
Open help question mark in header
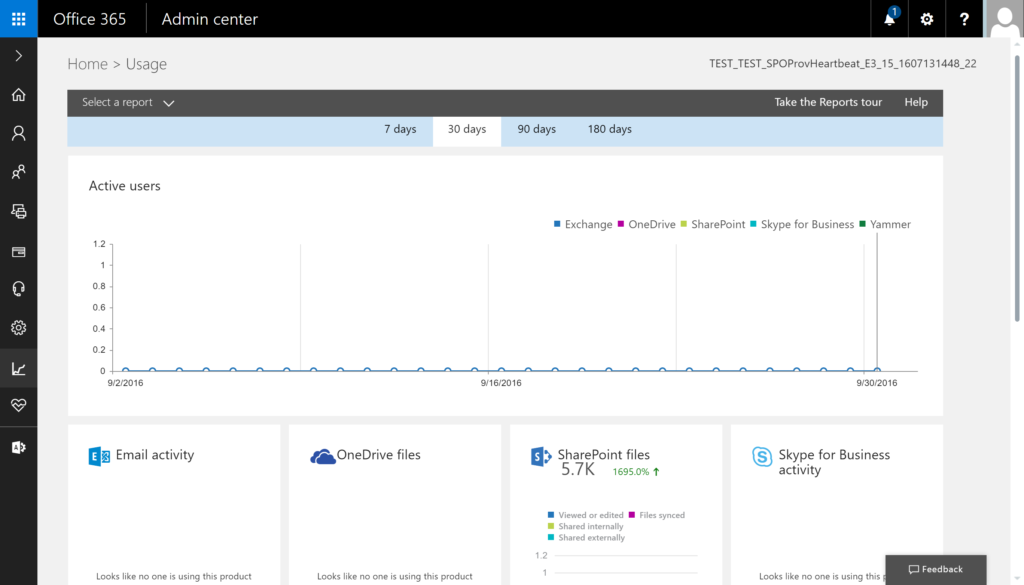pyautogui.click(x=964, y=18)
